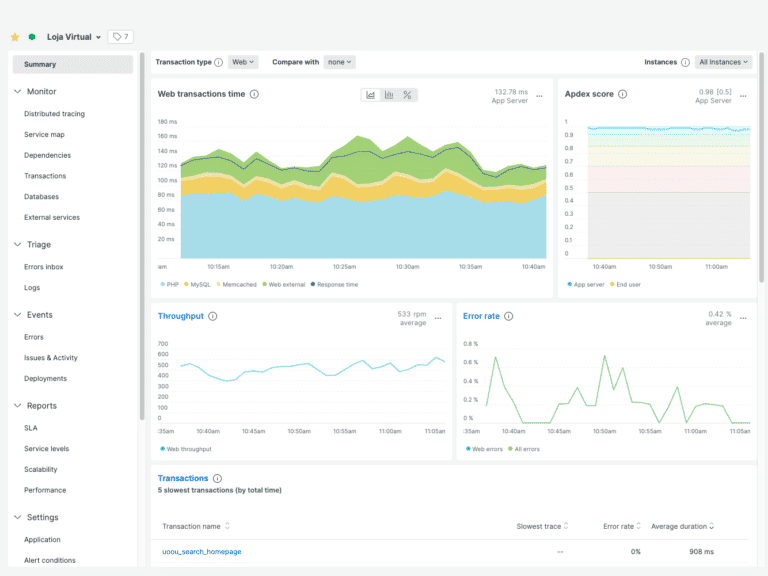Toggle PHP legend series
The image size is (768, 576).
pos(169,285)
